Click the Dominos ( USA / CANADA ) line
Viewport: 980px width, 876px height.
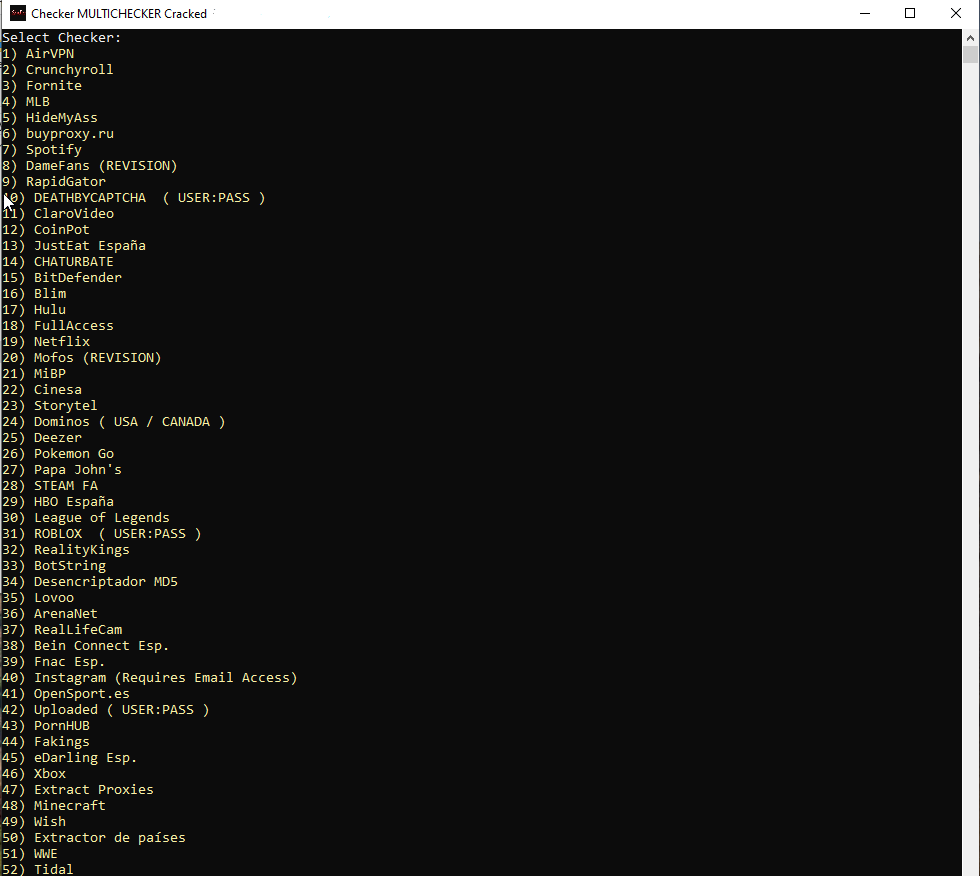click(114, 422)
